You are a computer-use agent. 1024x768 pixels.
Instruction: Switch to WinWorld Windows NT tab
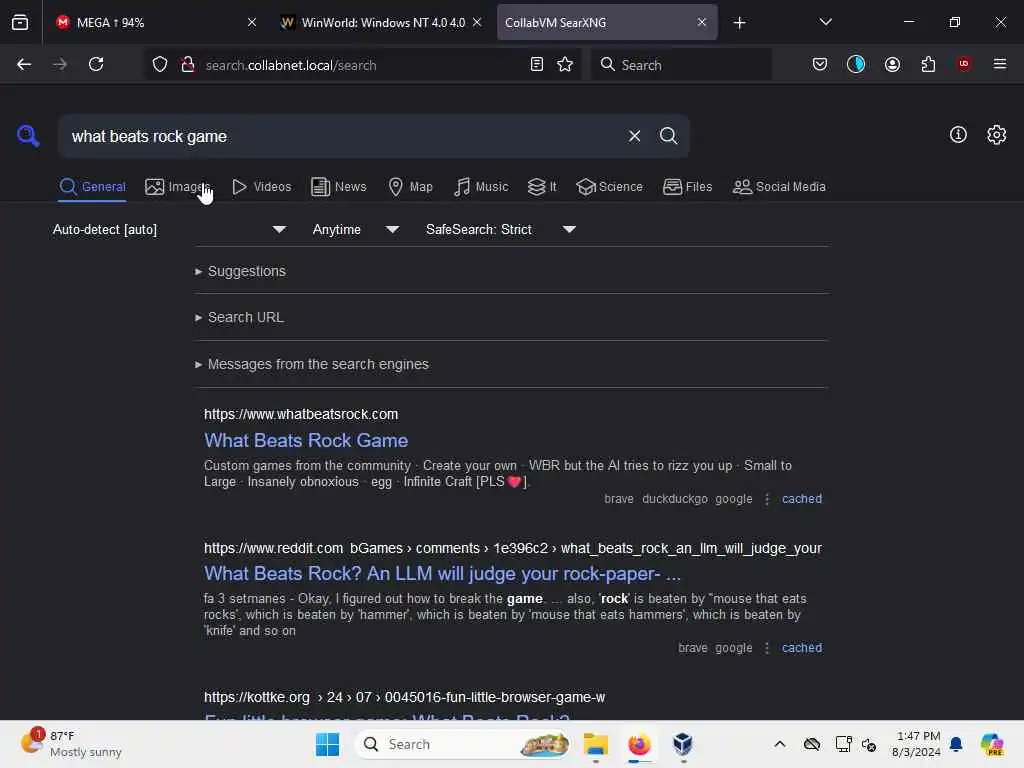pos(383,22)
